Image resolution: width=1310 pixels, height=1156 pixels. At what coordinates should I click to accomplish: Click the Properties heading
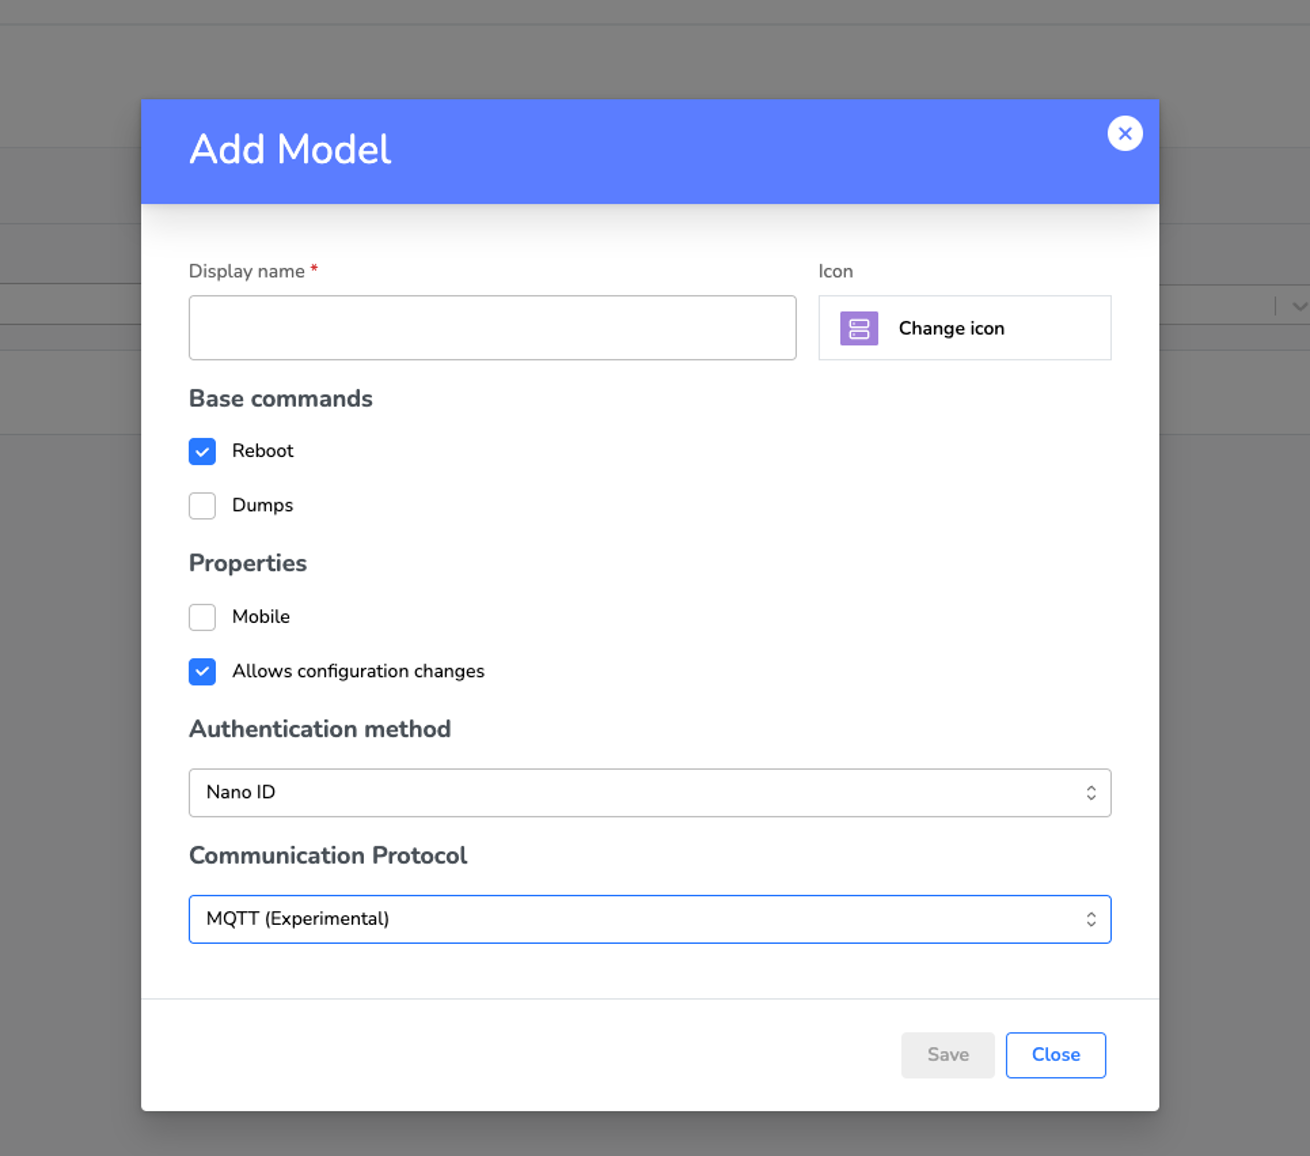248,563
